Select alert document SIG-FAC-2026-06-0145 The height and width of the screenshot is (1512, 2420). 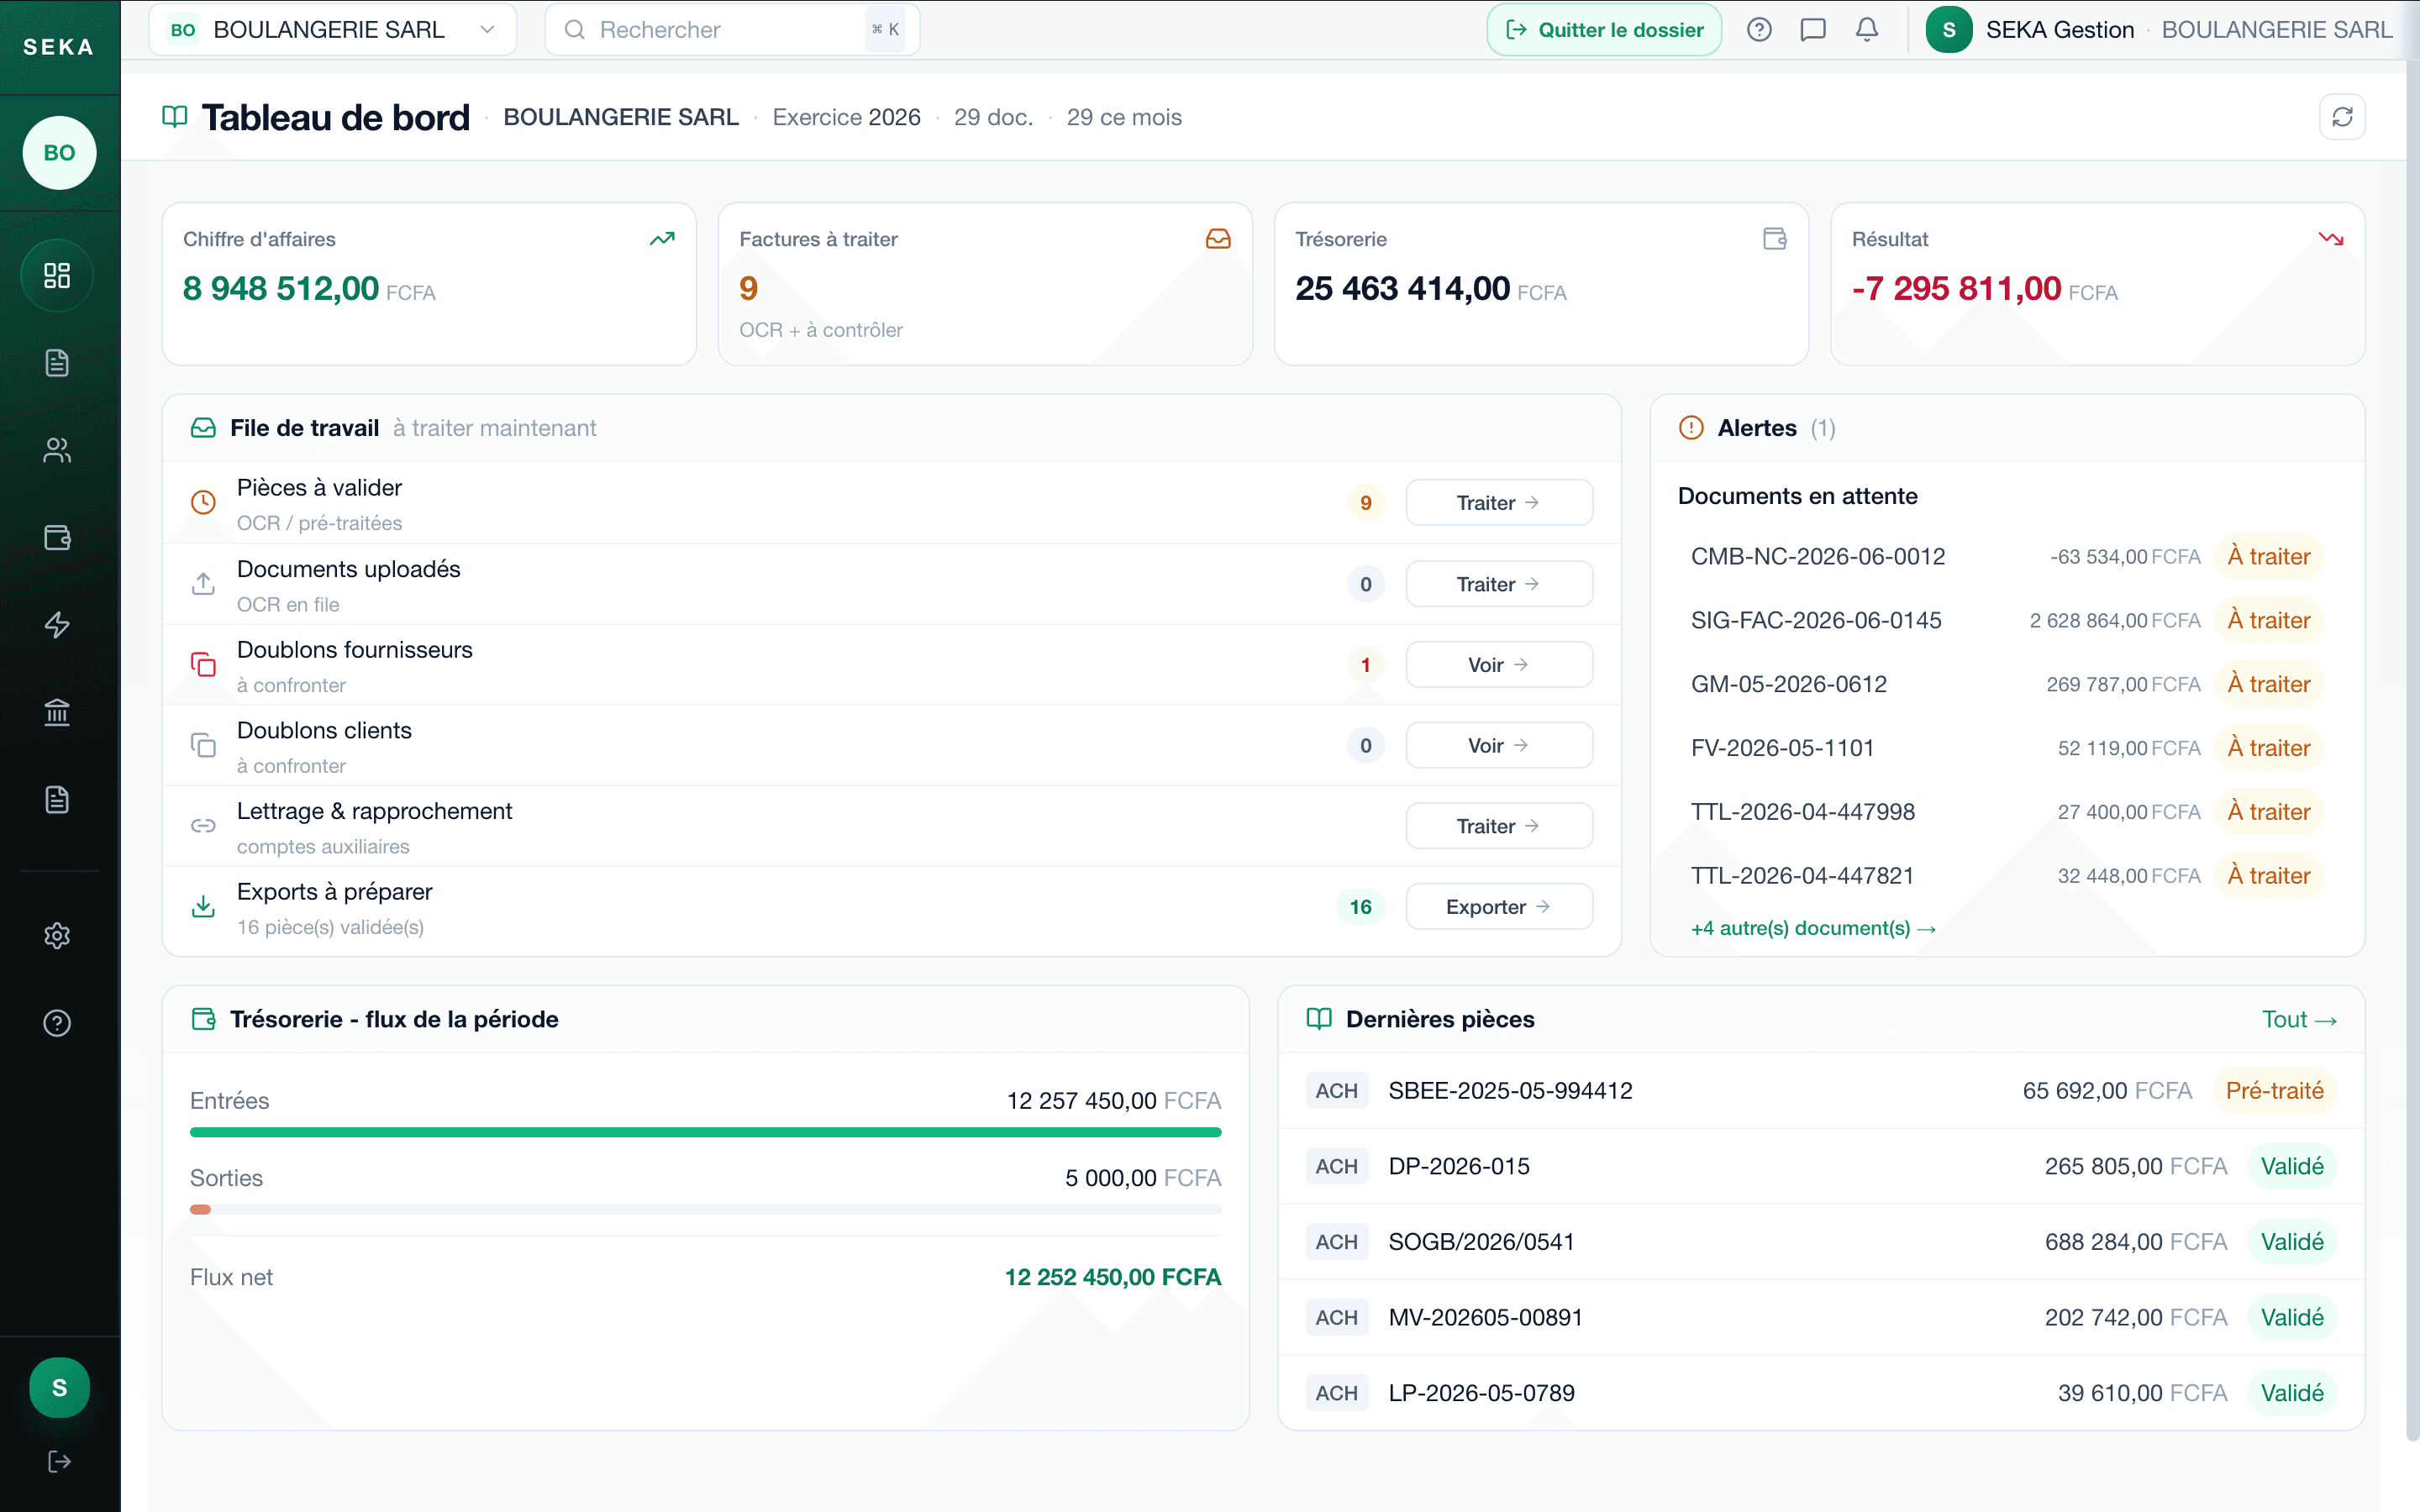tap(2006, 620)
